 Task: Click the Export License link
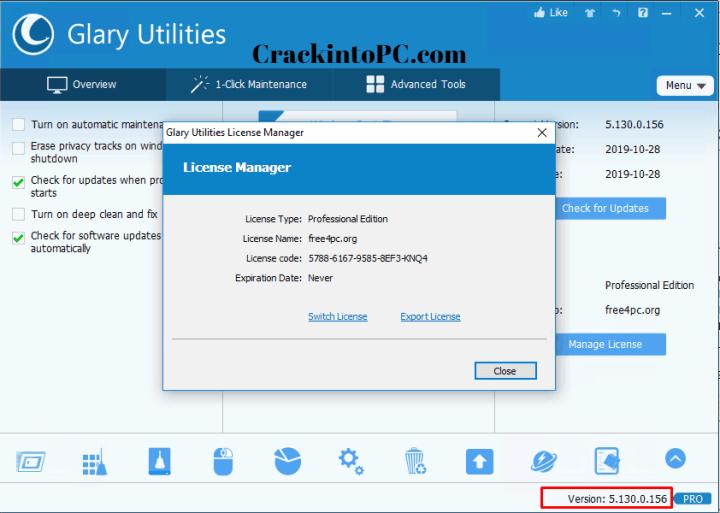point(430,316)
